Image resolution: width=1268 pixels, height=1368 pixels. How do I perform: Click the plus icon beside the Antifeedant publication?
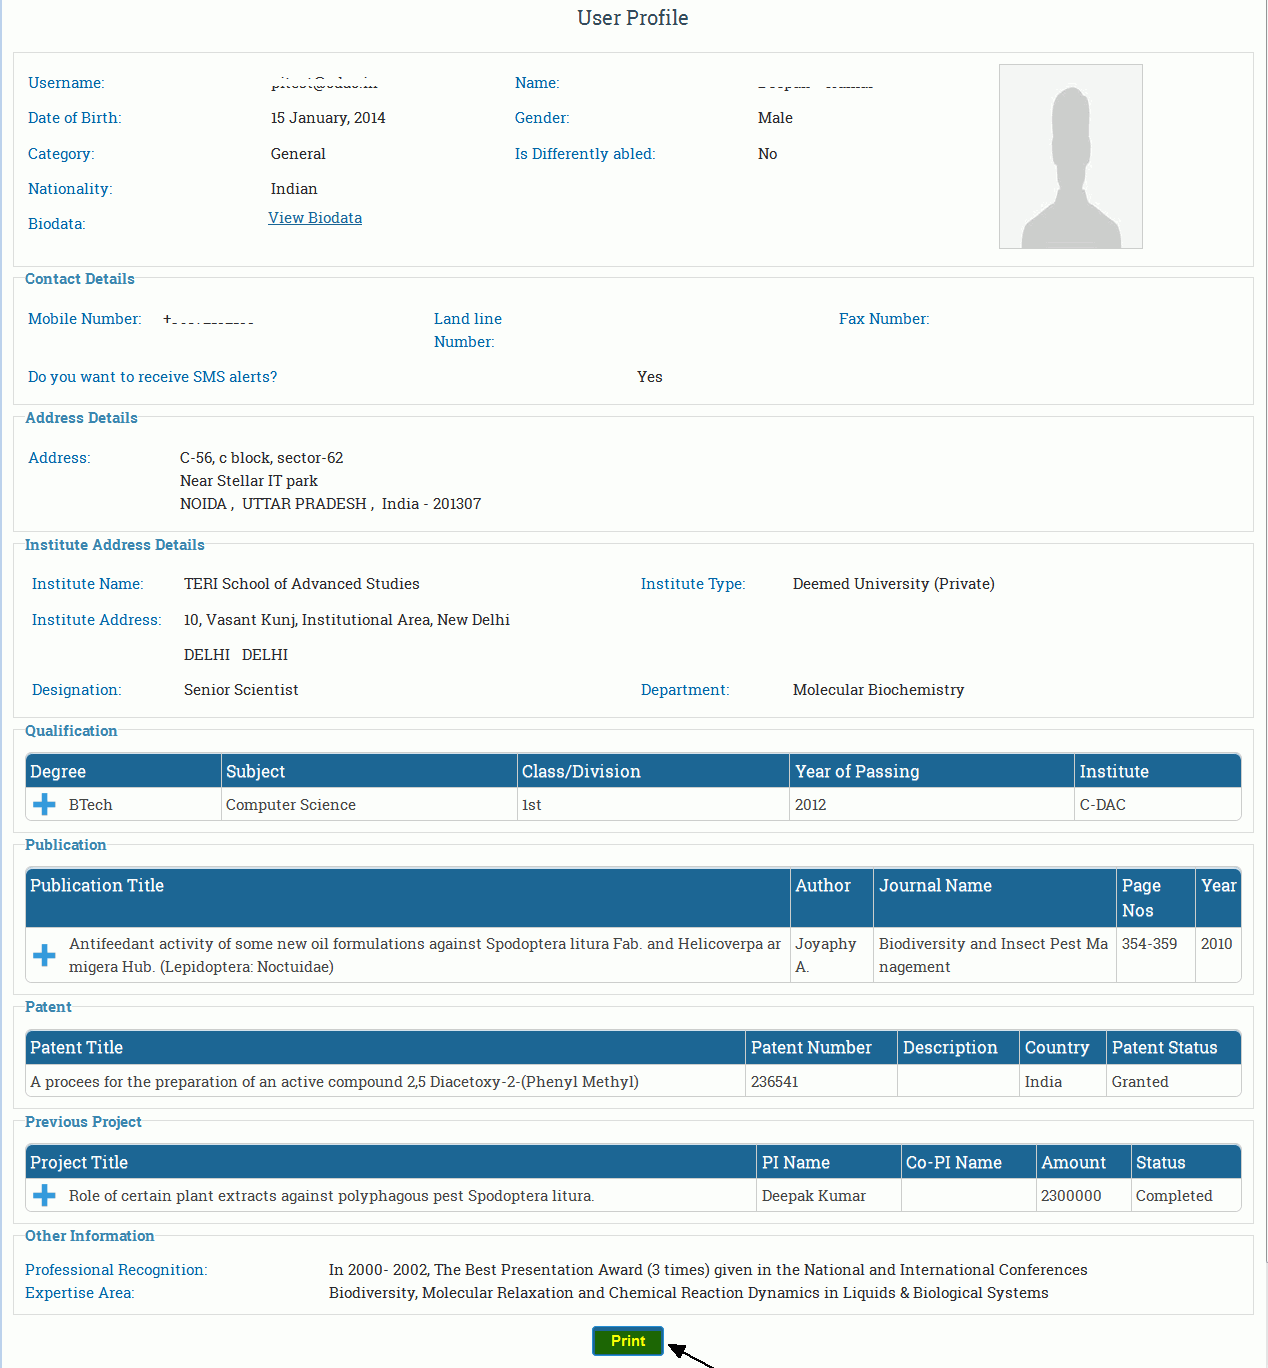coord(44,955)
